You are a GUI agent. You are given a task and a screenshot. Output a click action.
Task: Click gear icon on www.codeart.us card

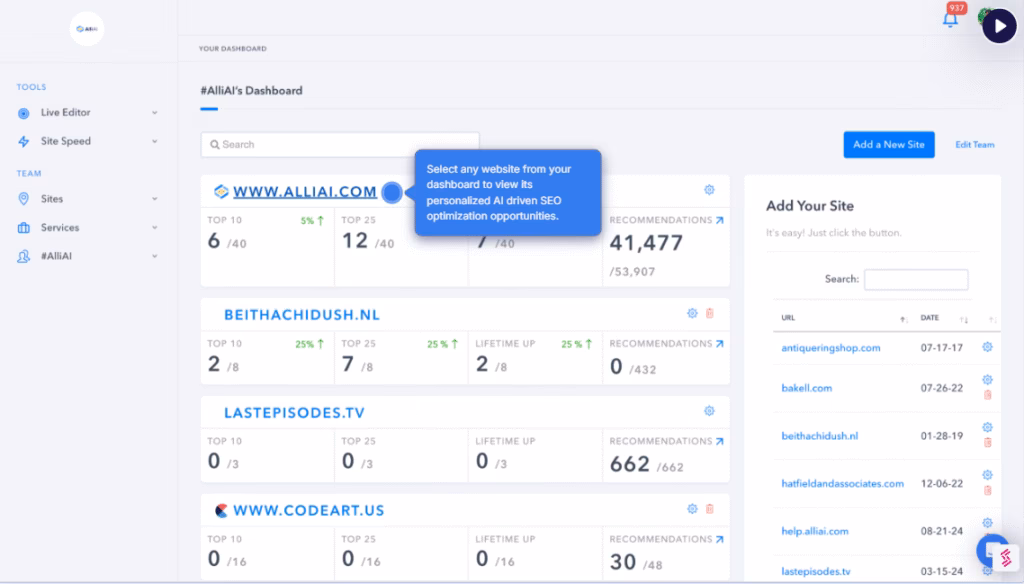(692, 509)
